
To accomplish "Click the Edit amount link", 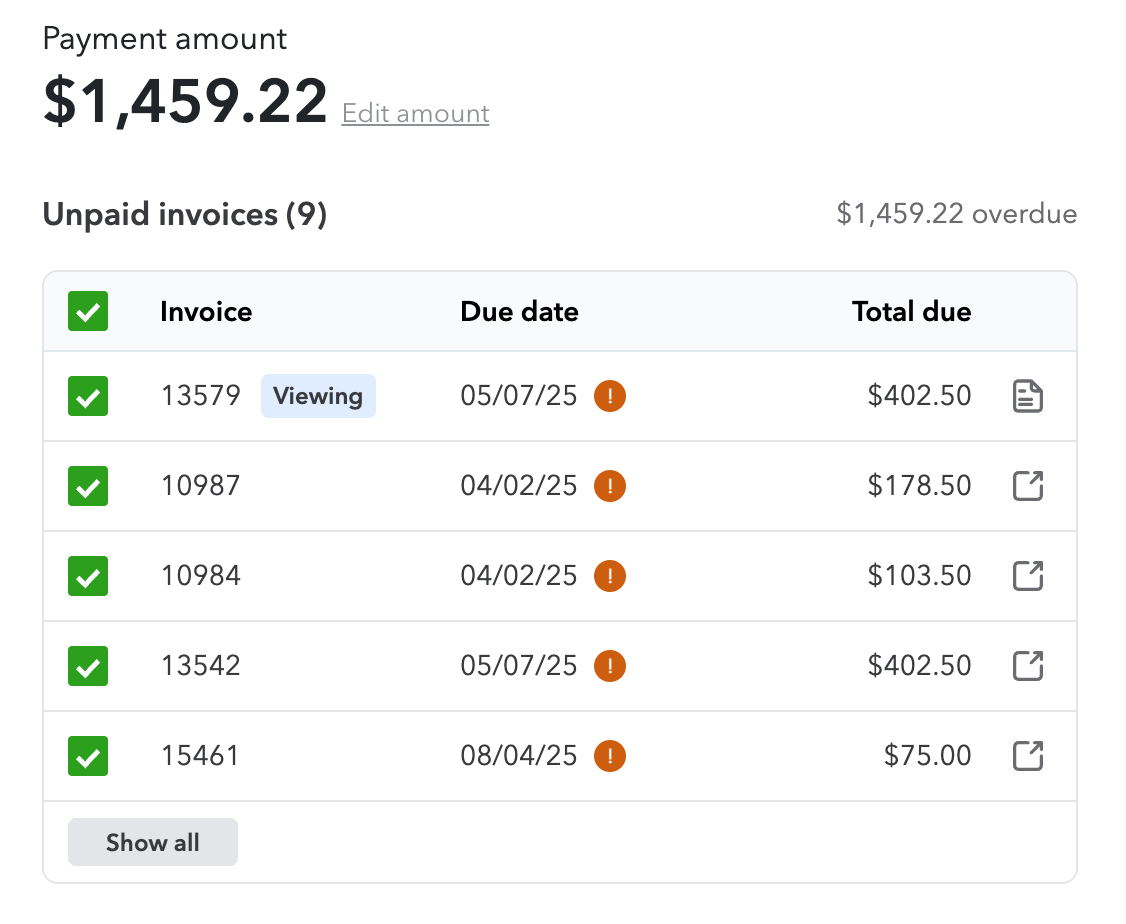I will (x=415, y=113).
